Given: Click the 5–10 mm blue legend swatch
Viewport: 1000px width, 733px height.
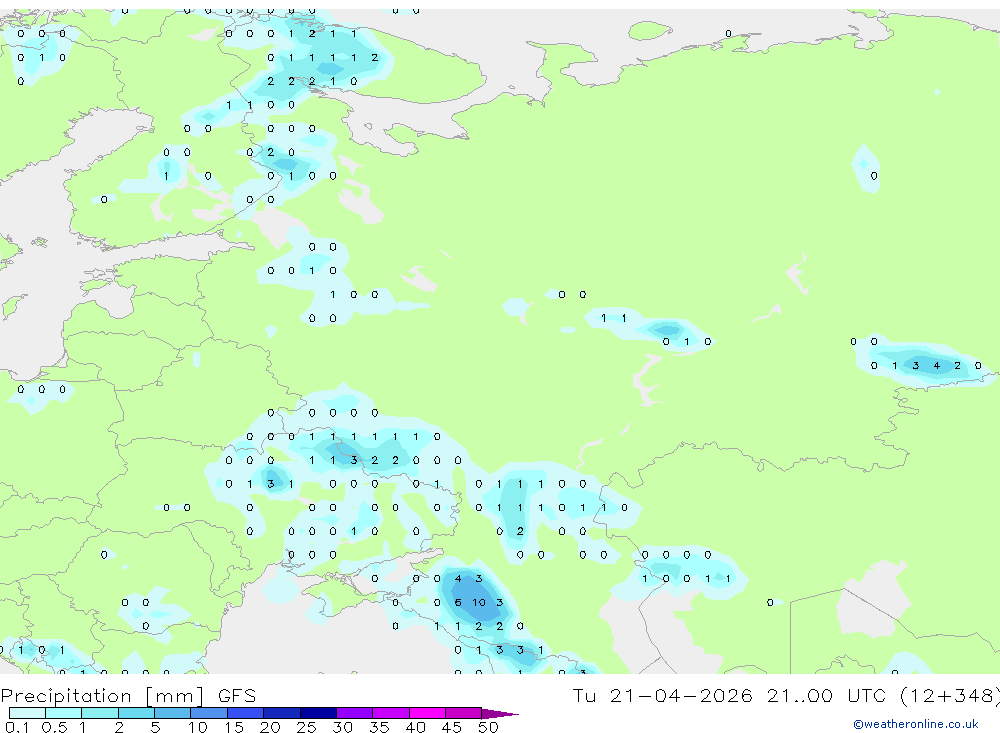Looking at the screenshot, I should pyautogui.click(x=173, y=713).
